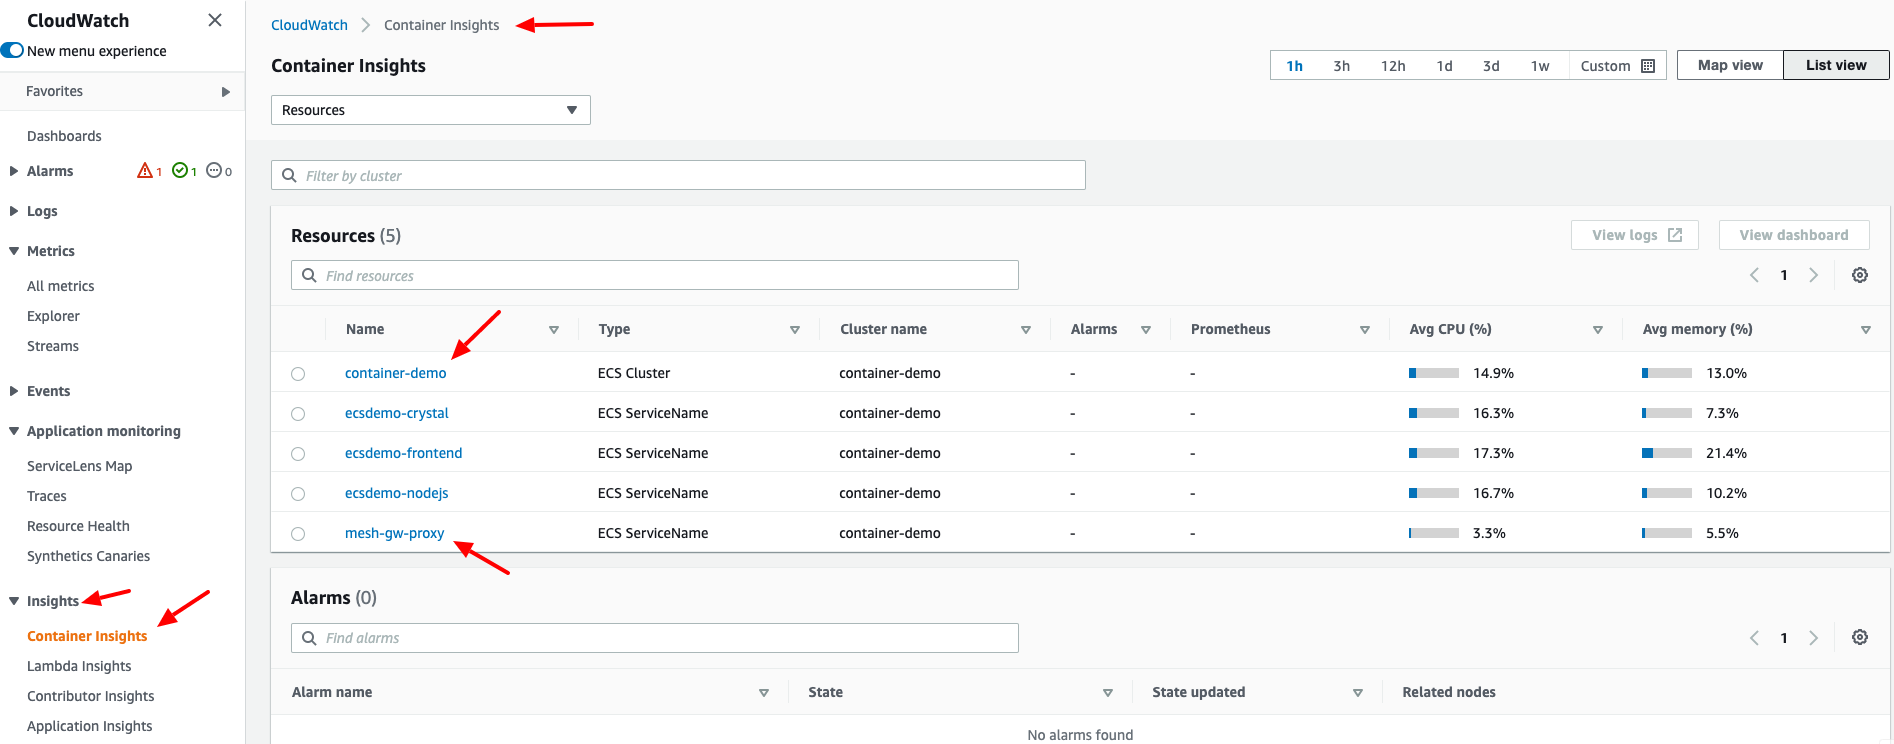Select Container Insights in the sidebar
Viewport: 1894px width, 744px height.
87,636
